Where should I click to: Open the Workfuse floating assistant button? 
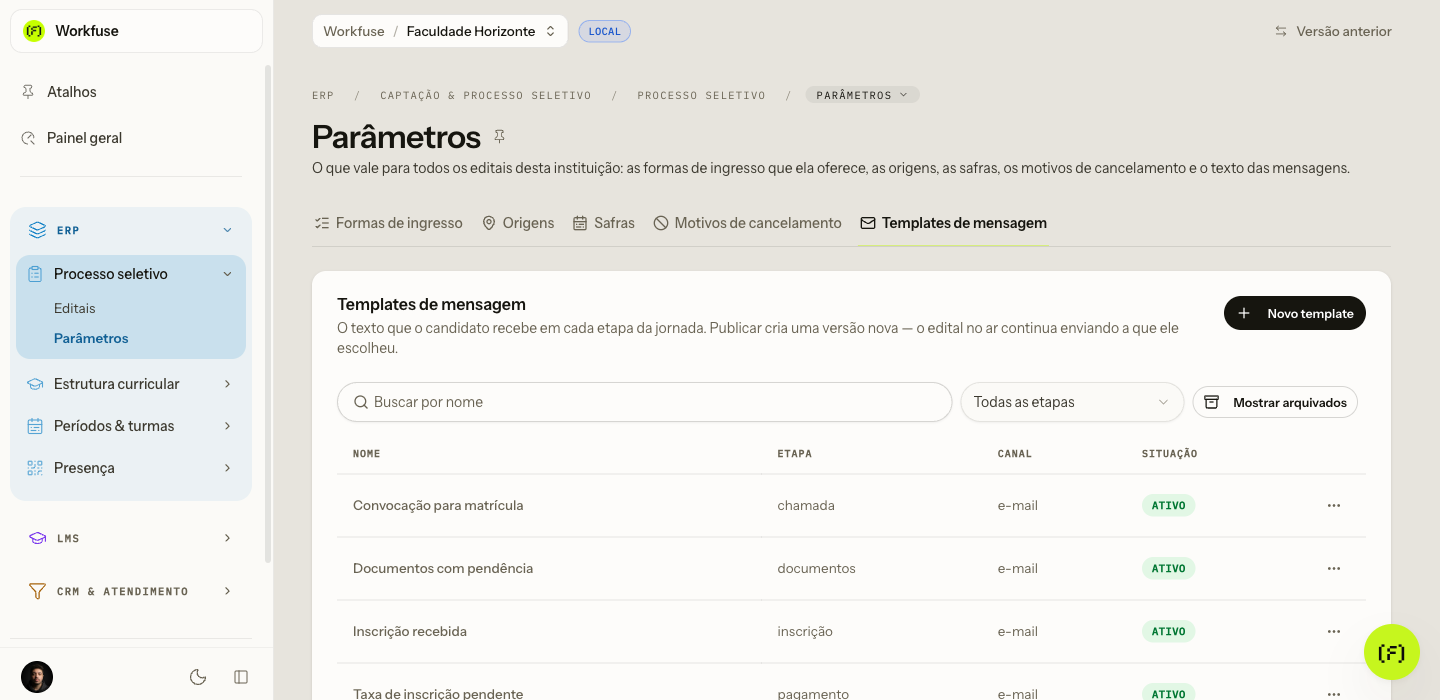click(x=1392, y=652)
